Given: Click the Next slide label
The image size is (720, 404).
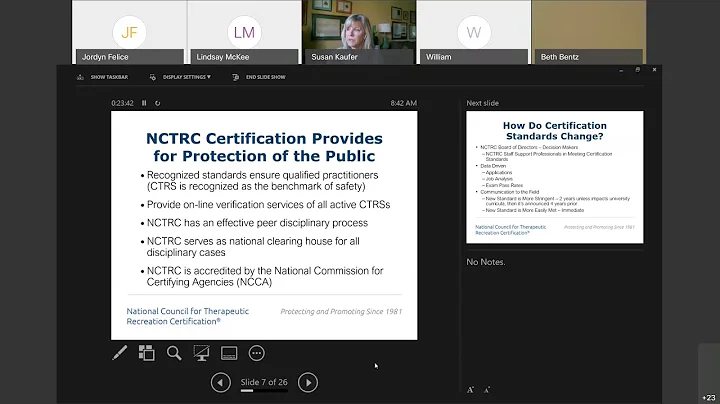Looking at the screenshot, I should pyautogui.click(x=483, y=103).
